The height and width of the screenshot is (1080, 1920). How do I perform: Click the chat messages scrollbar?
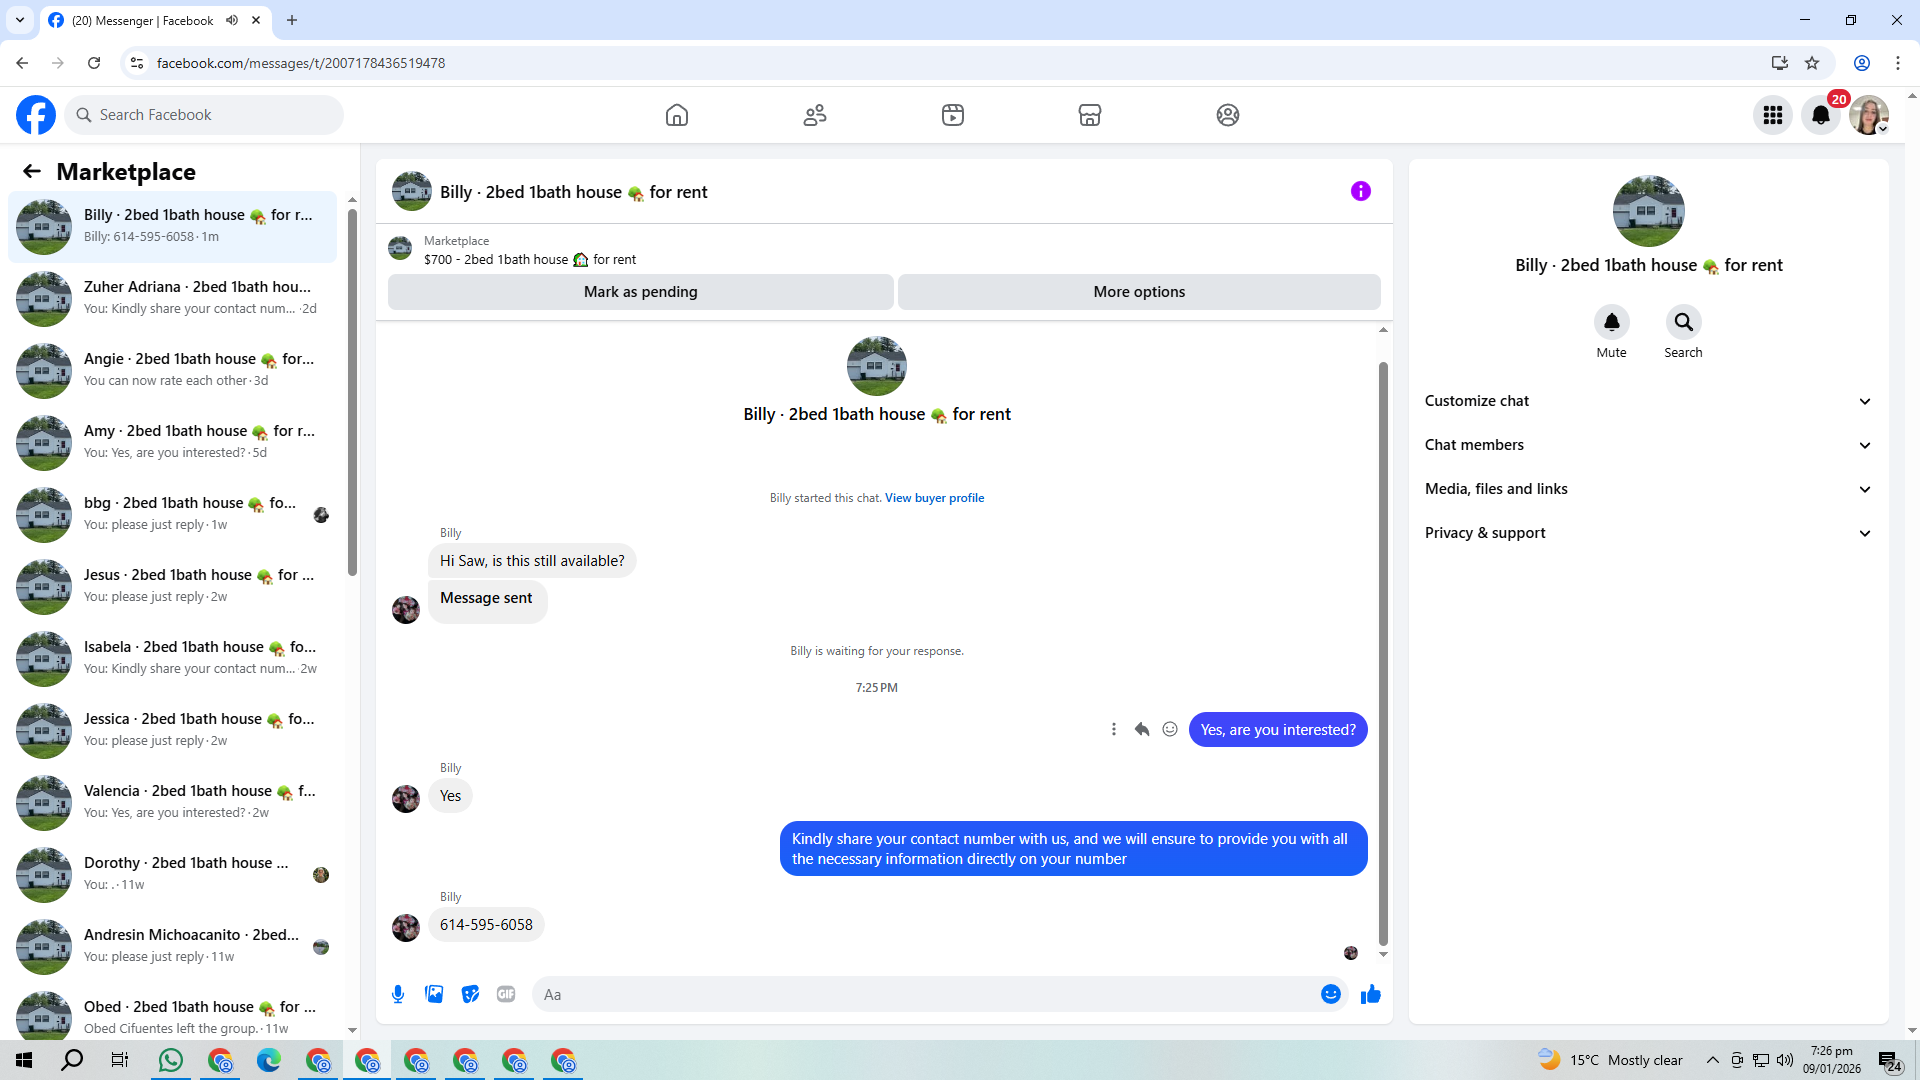click(x=1383, y=650)
